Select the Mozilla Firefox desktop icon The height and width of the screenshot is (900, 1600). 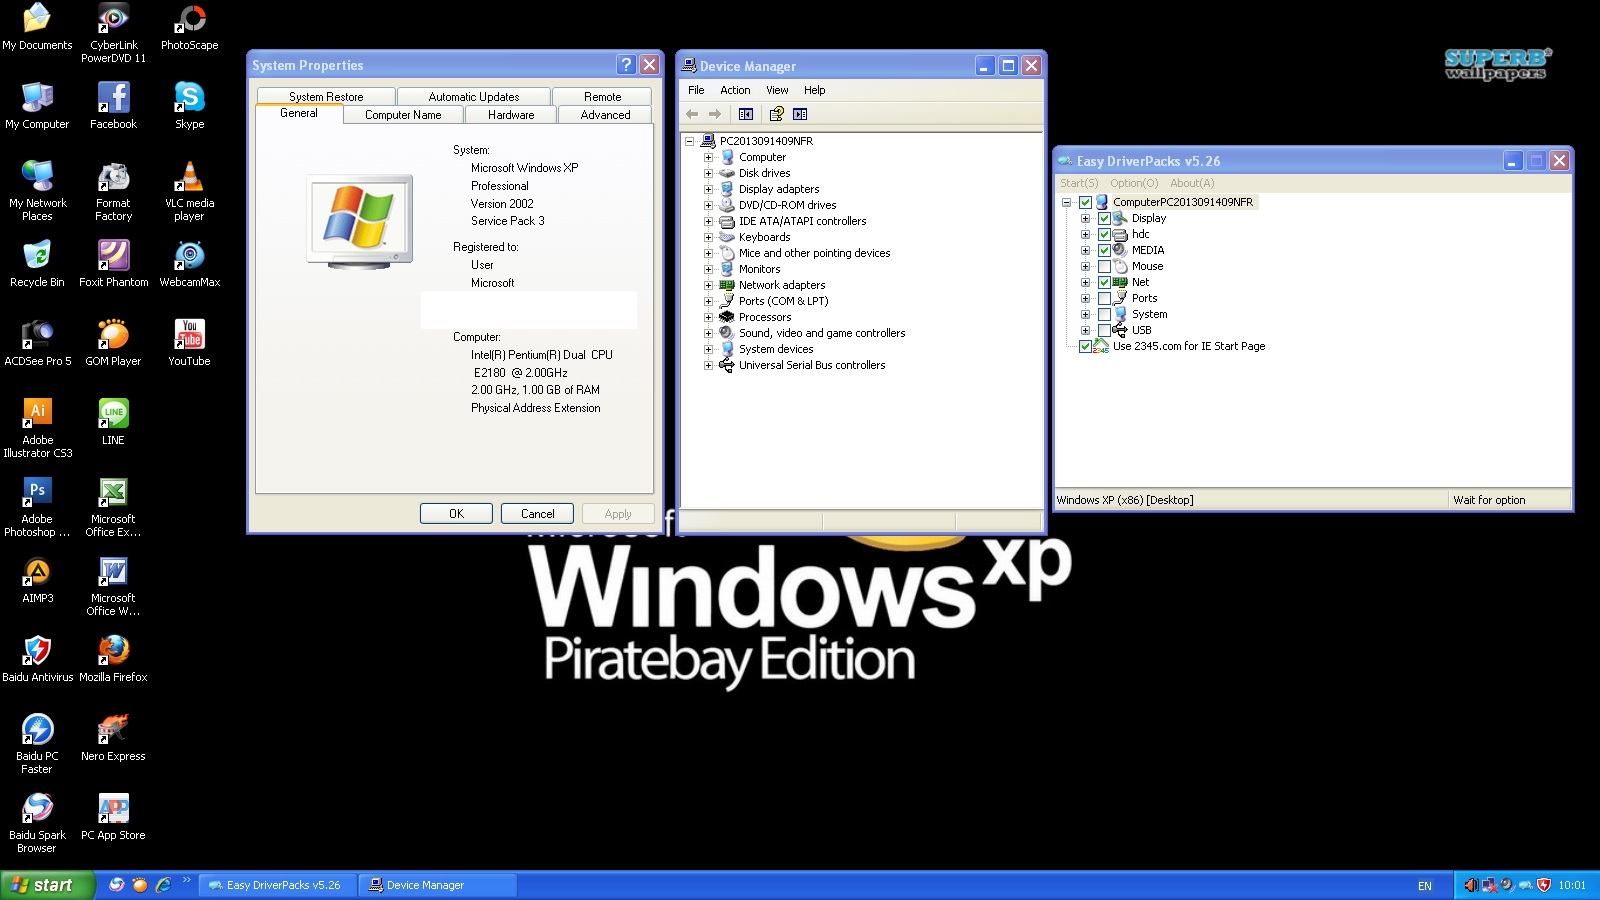113,659
